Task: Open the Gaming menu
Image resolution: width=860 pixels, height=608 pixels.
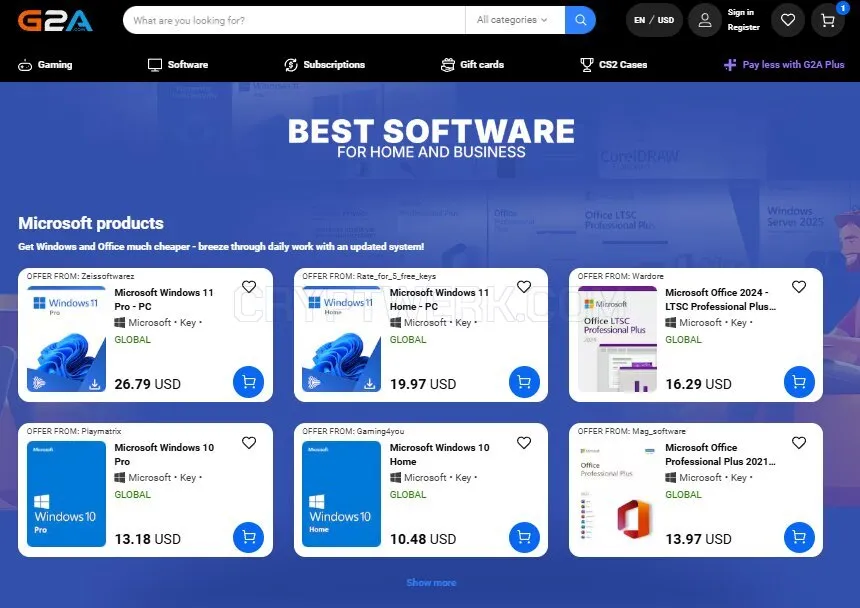Action: click(45, 65)
